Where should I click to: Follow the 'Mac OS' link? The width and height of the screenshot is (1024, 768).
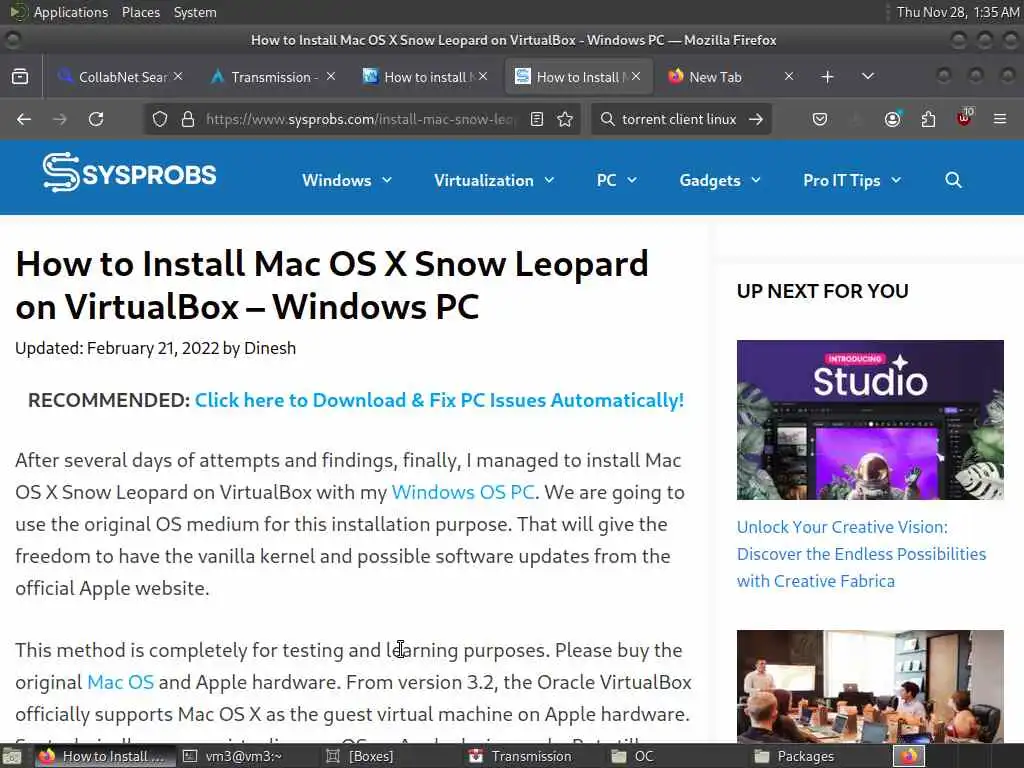click(x=121, y=682)
